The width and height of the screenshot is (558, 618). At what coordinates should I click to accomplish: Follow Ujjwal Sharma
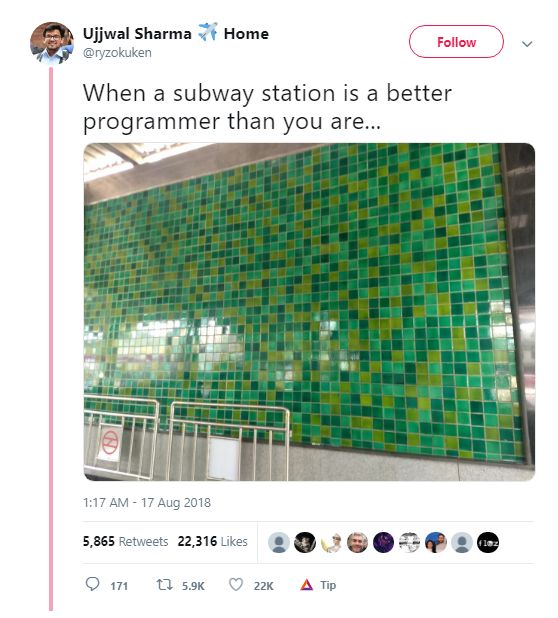tap(456, 42)
